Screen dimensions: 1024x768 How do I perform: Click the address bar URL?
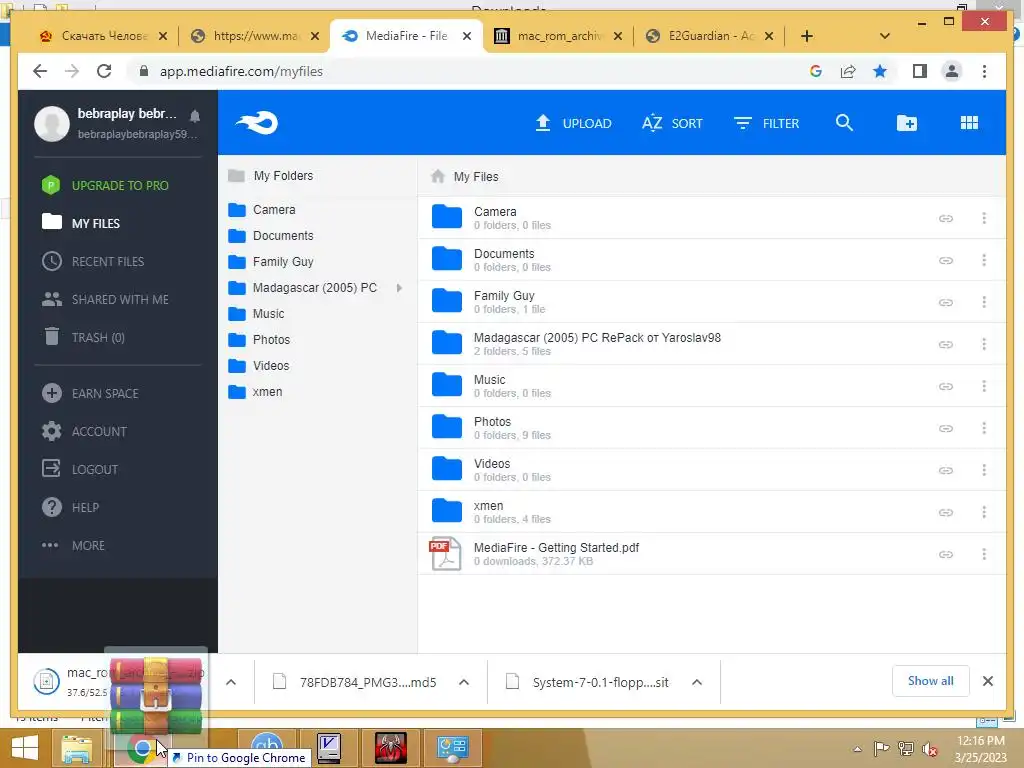(241, 71)
